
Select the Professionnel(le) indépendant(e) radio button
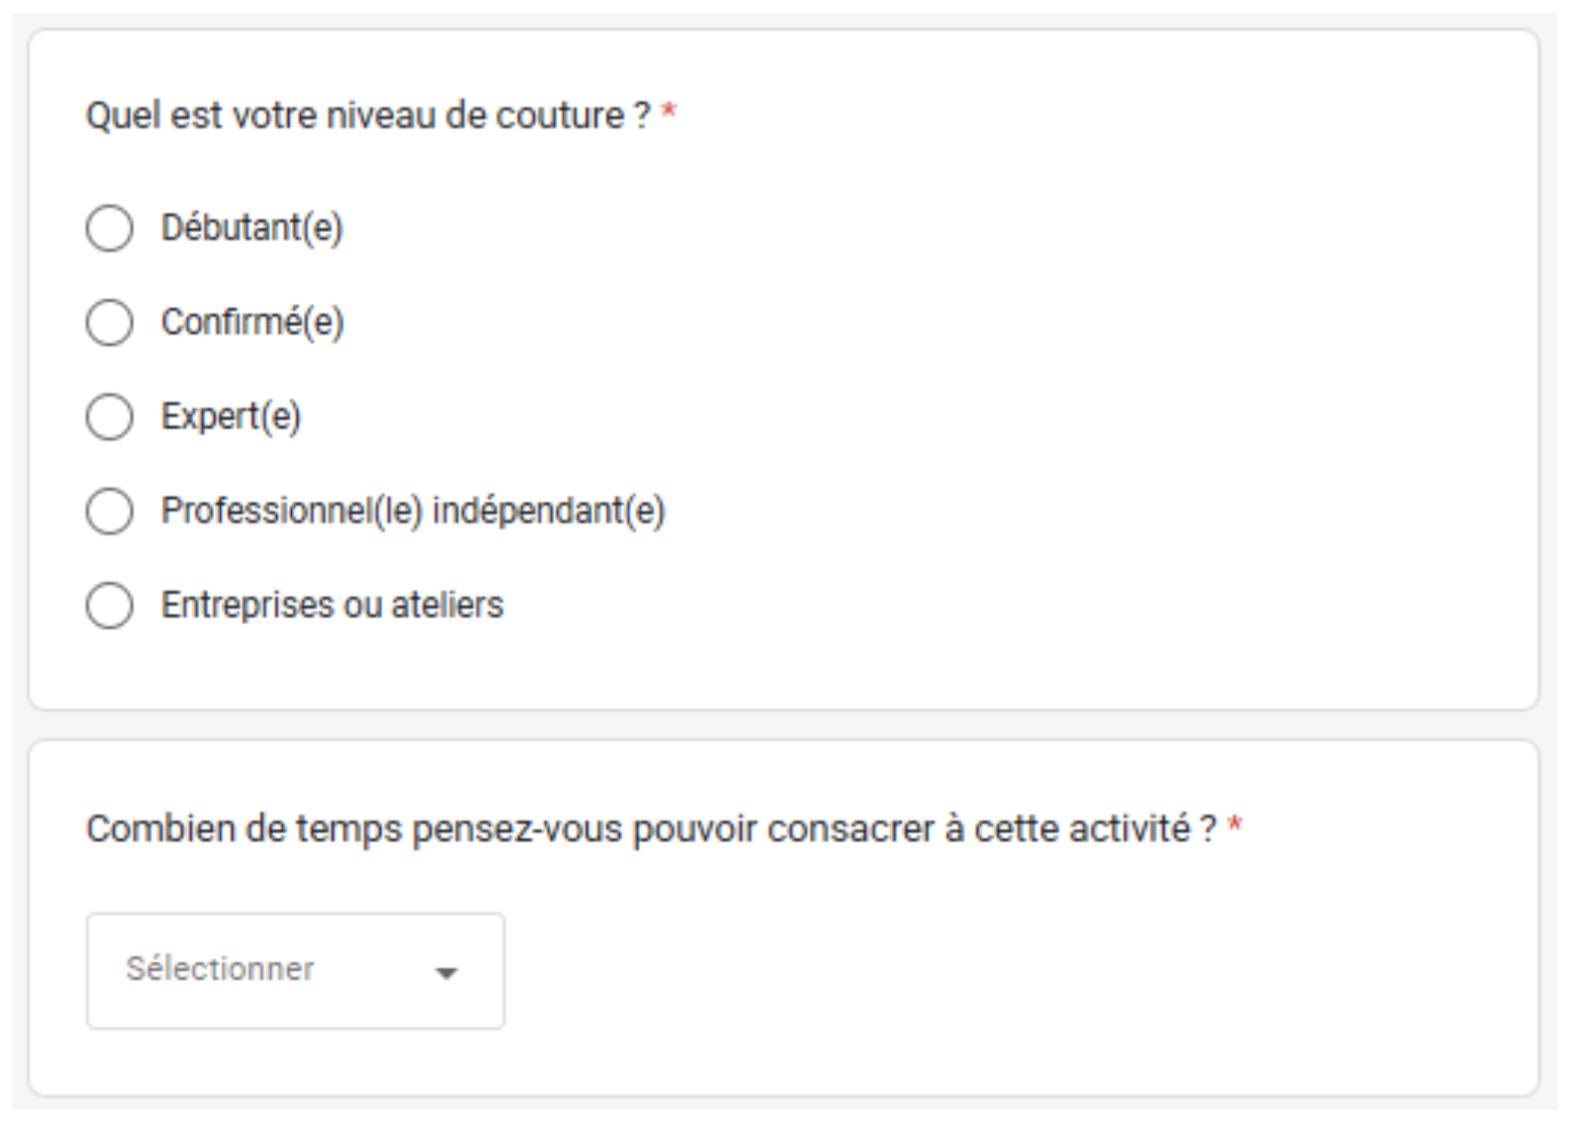click(109, 511)
